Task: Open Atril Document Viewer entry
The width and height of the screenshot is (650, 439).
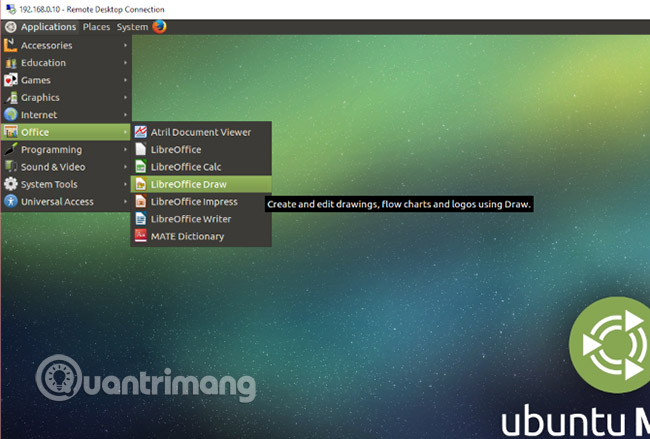Action: [x=201, y=132]
